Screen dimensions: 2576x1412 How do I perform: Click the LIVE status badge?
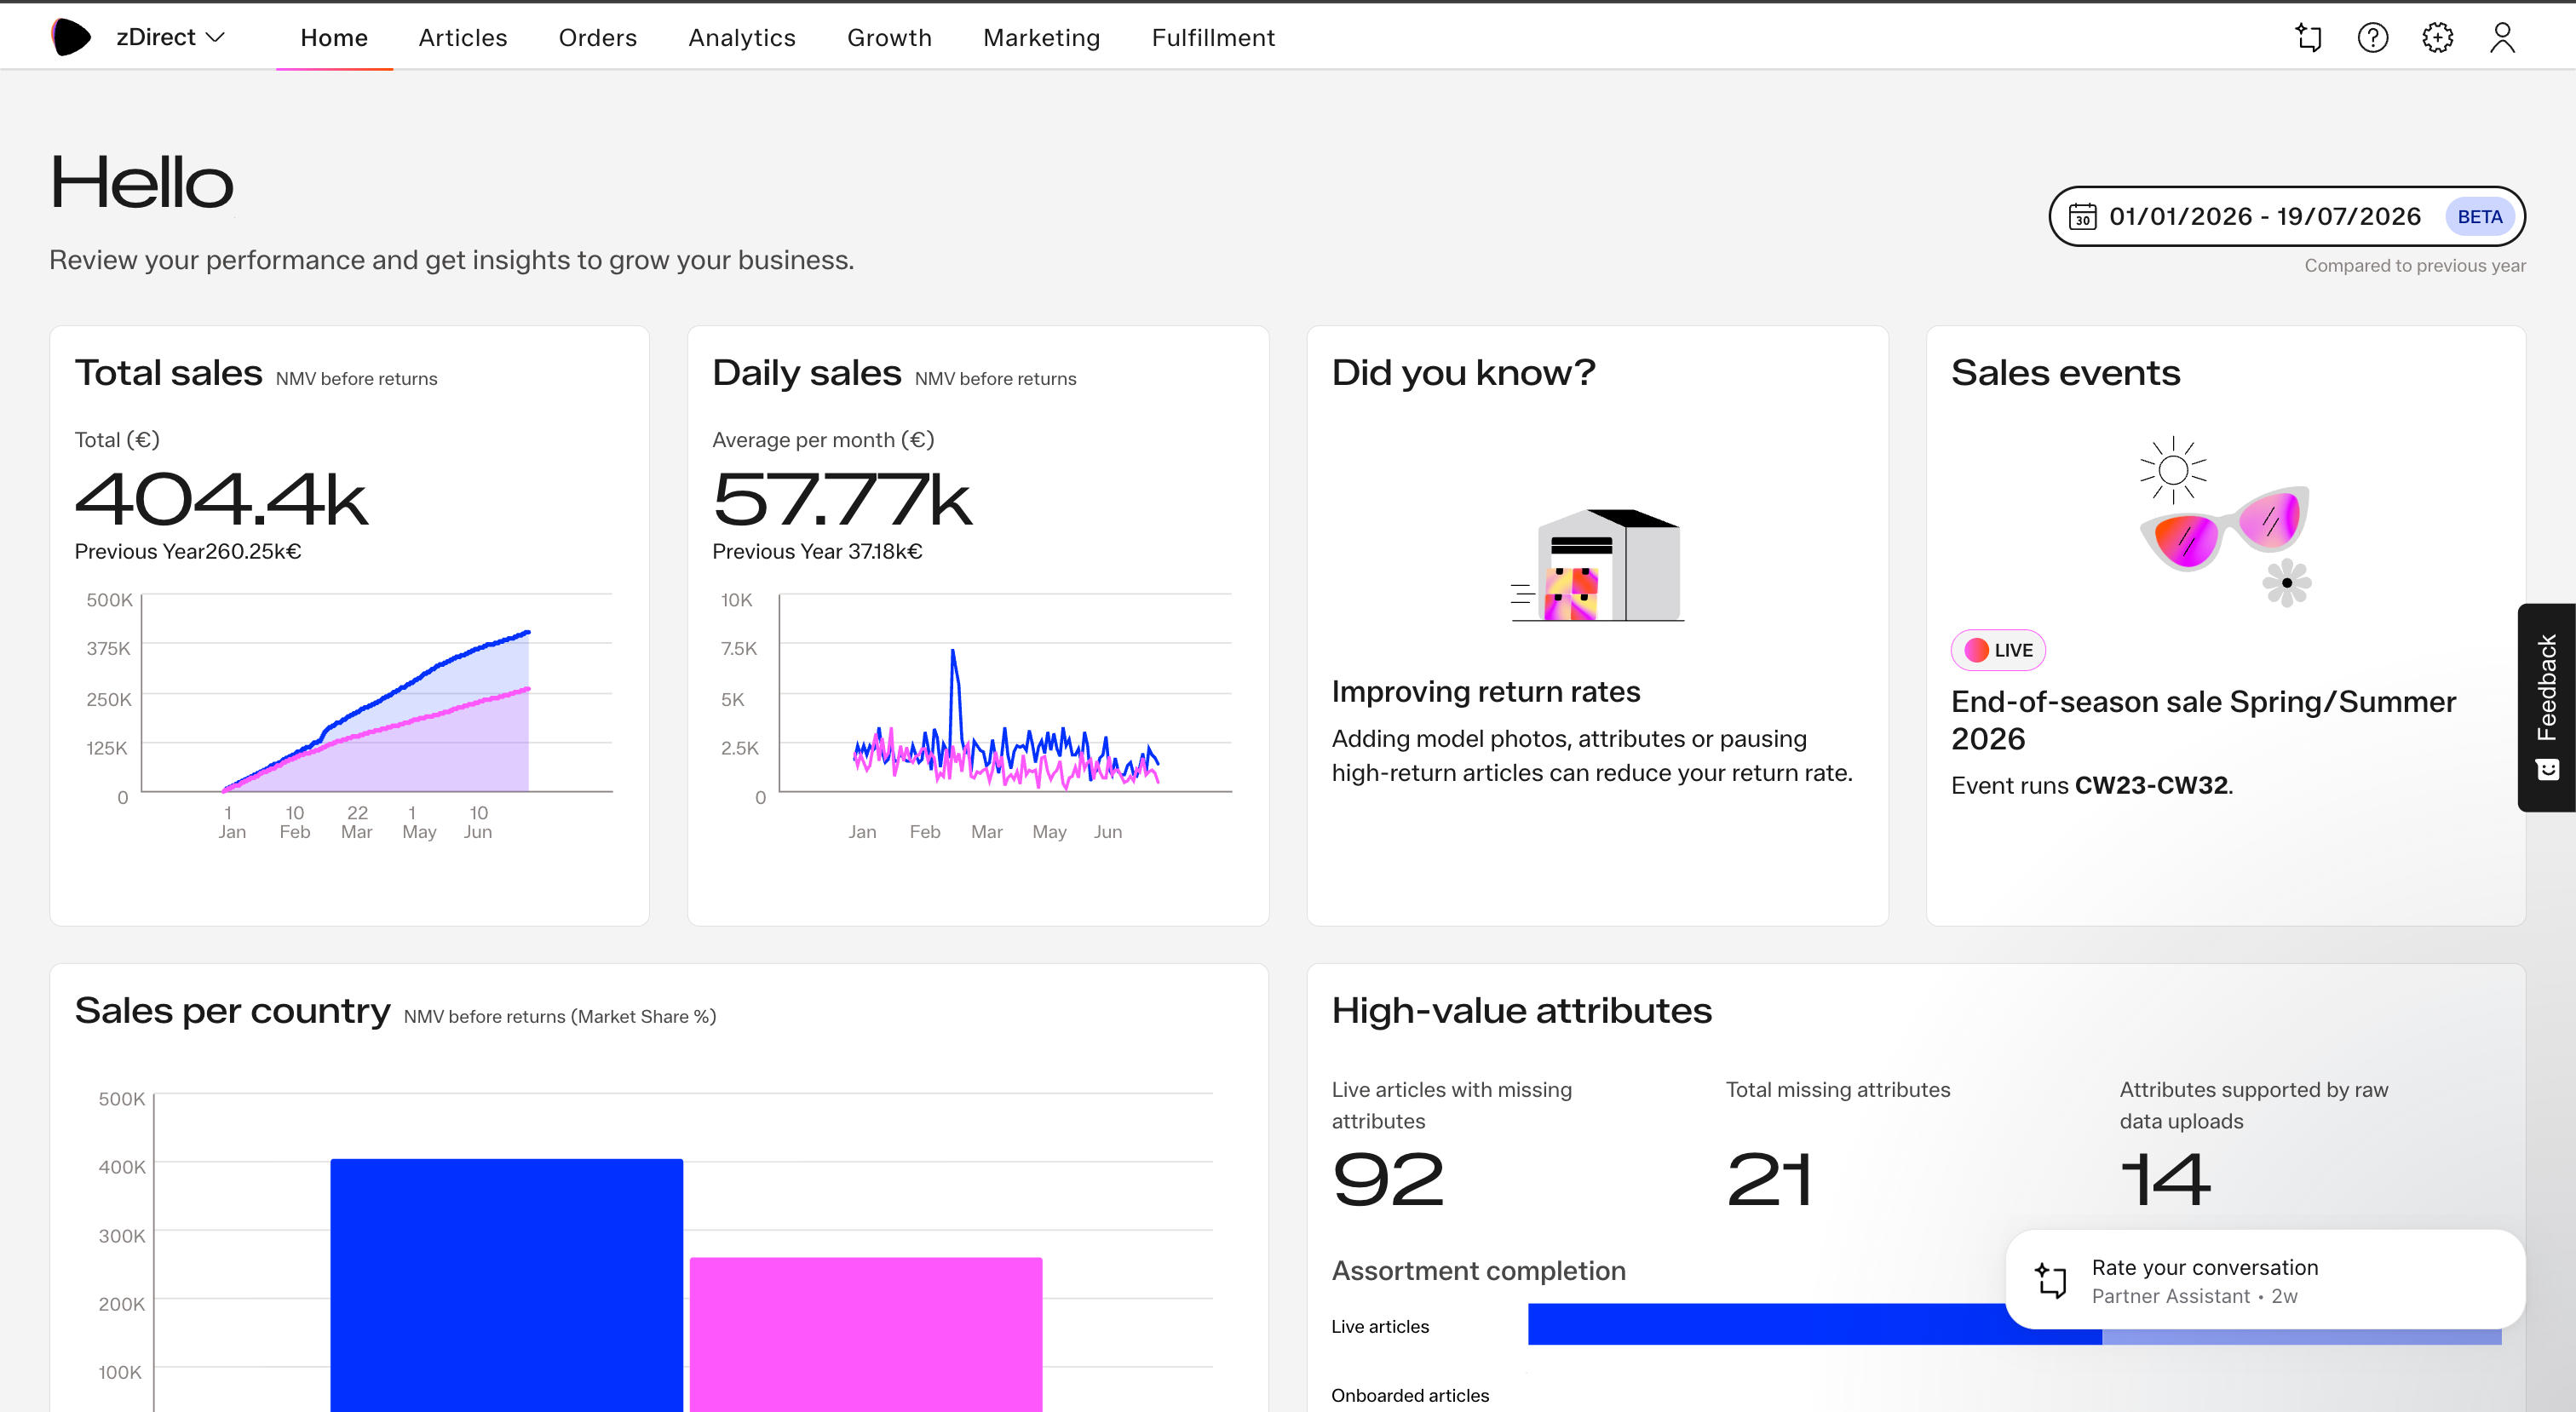click(1998, 650)
